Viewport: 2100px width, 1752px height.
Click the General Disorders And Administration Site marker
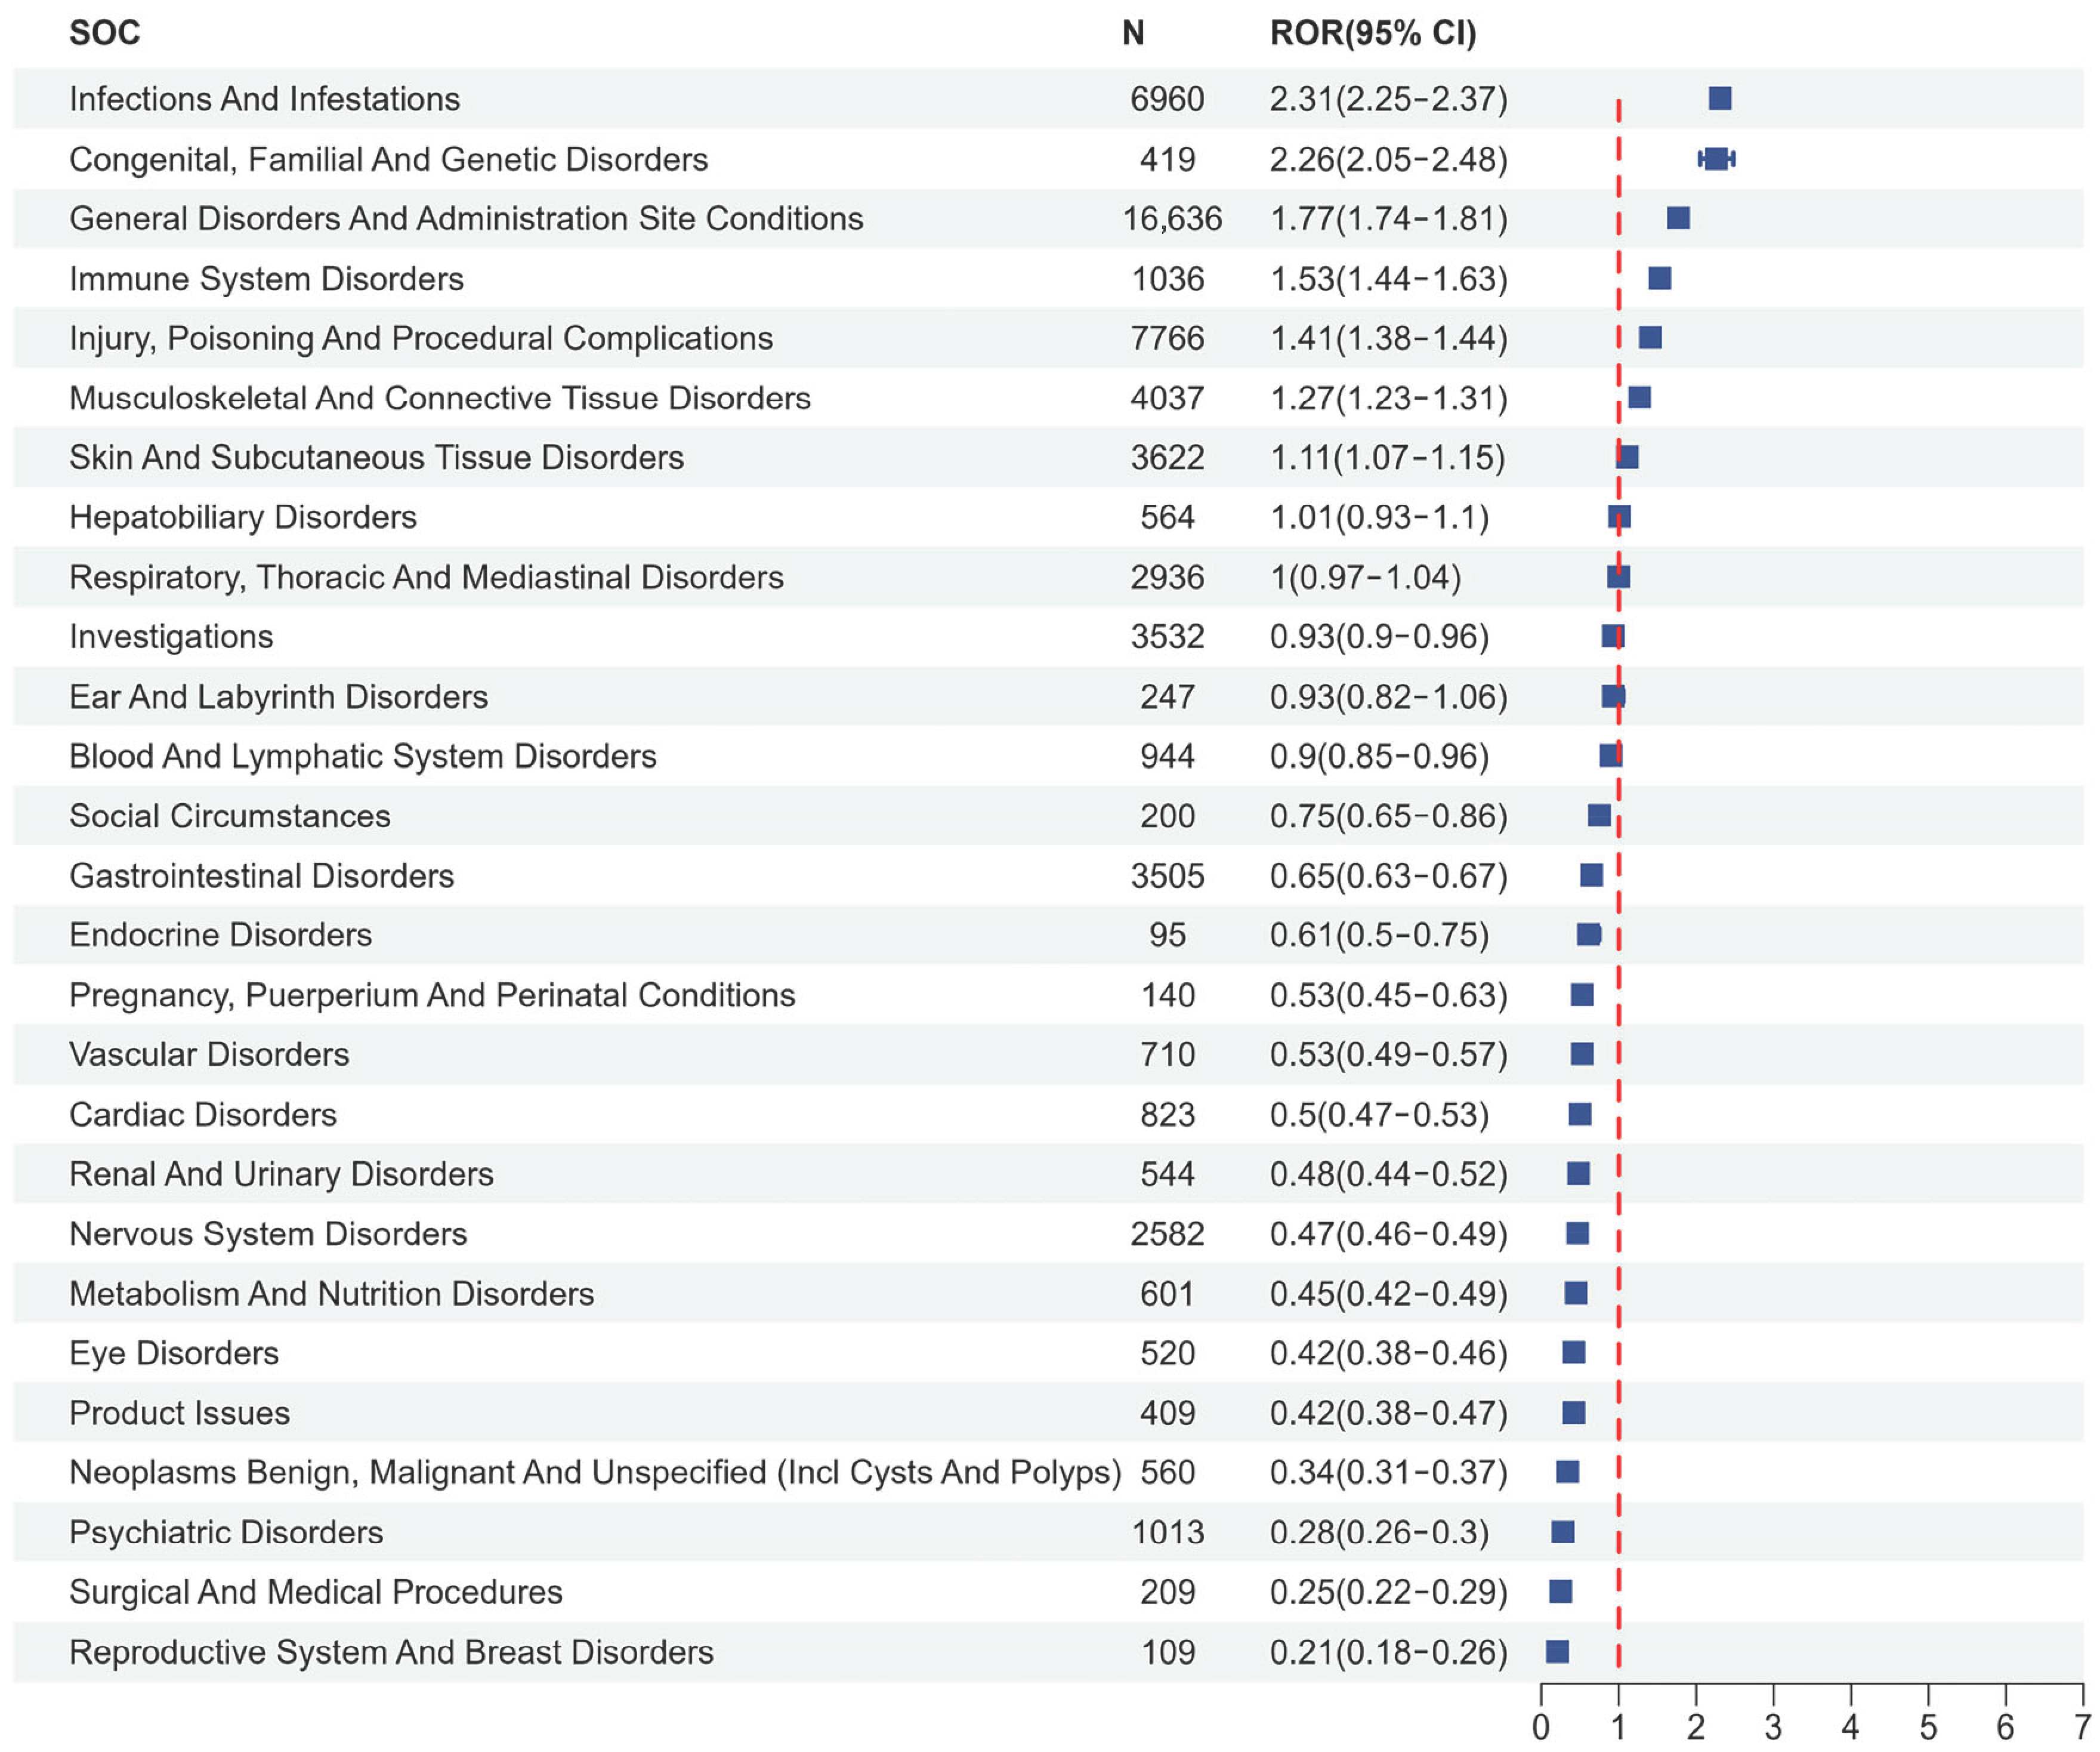(1678, 218)
